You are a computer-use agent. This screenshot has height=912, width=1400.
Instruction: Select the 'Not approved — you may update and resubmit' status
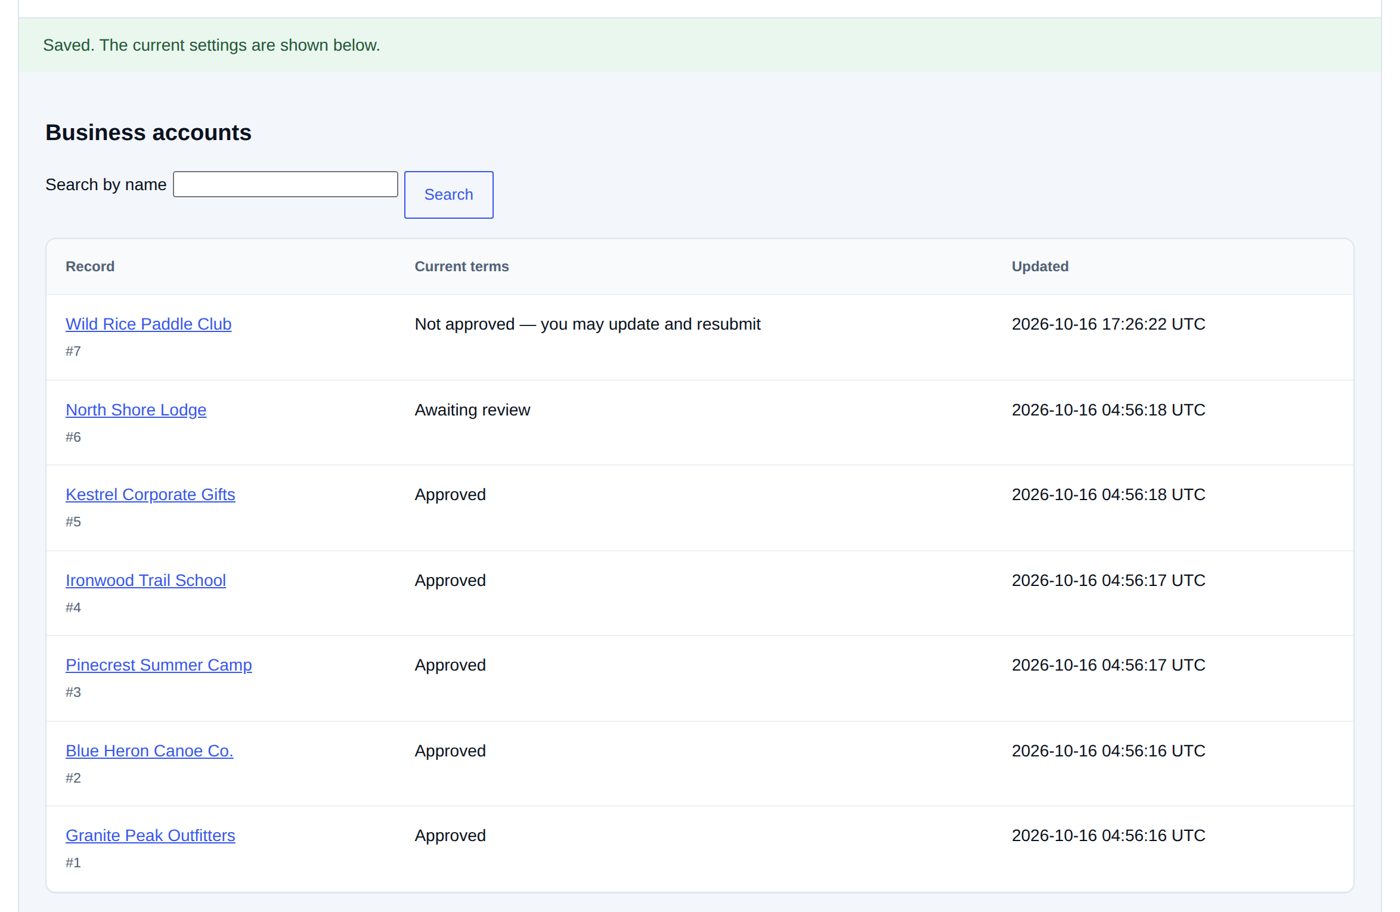[588, 324]
